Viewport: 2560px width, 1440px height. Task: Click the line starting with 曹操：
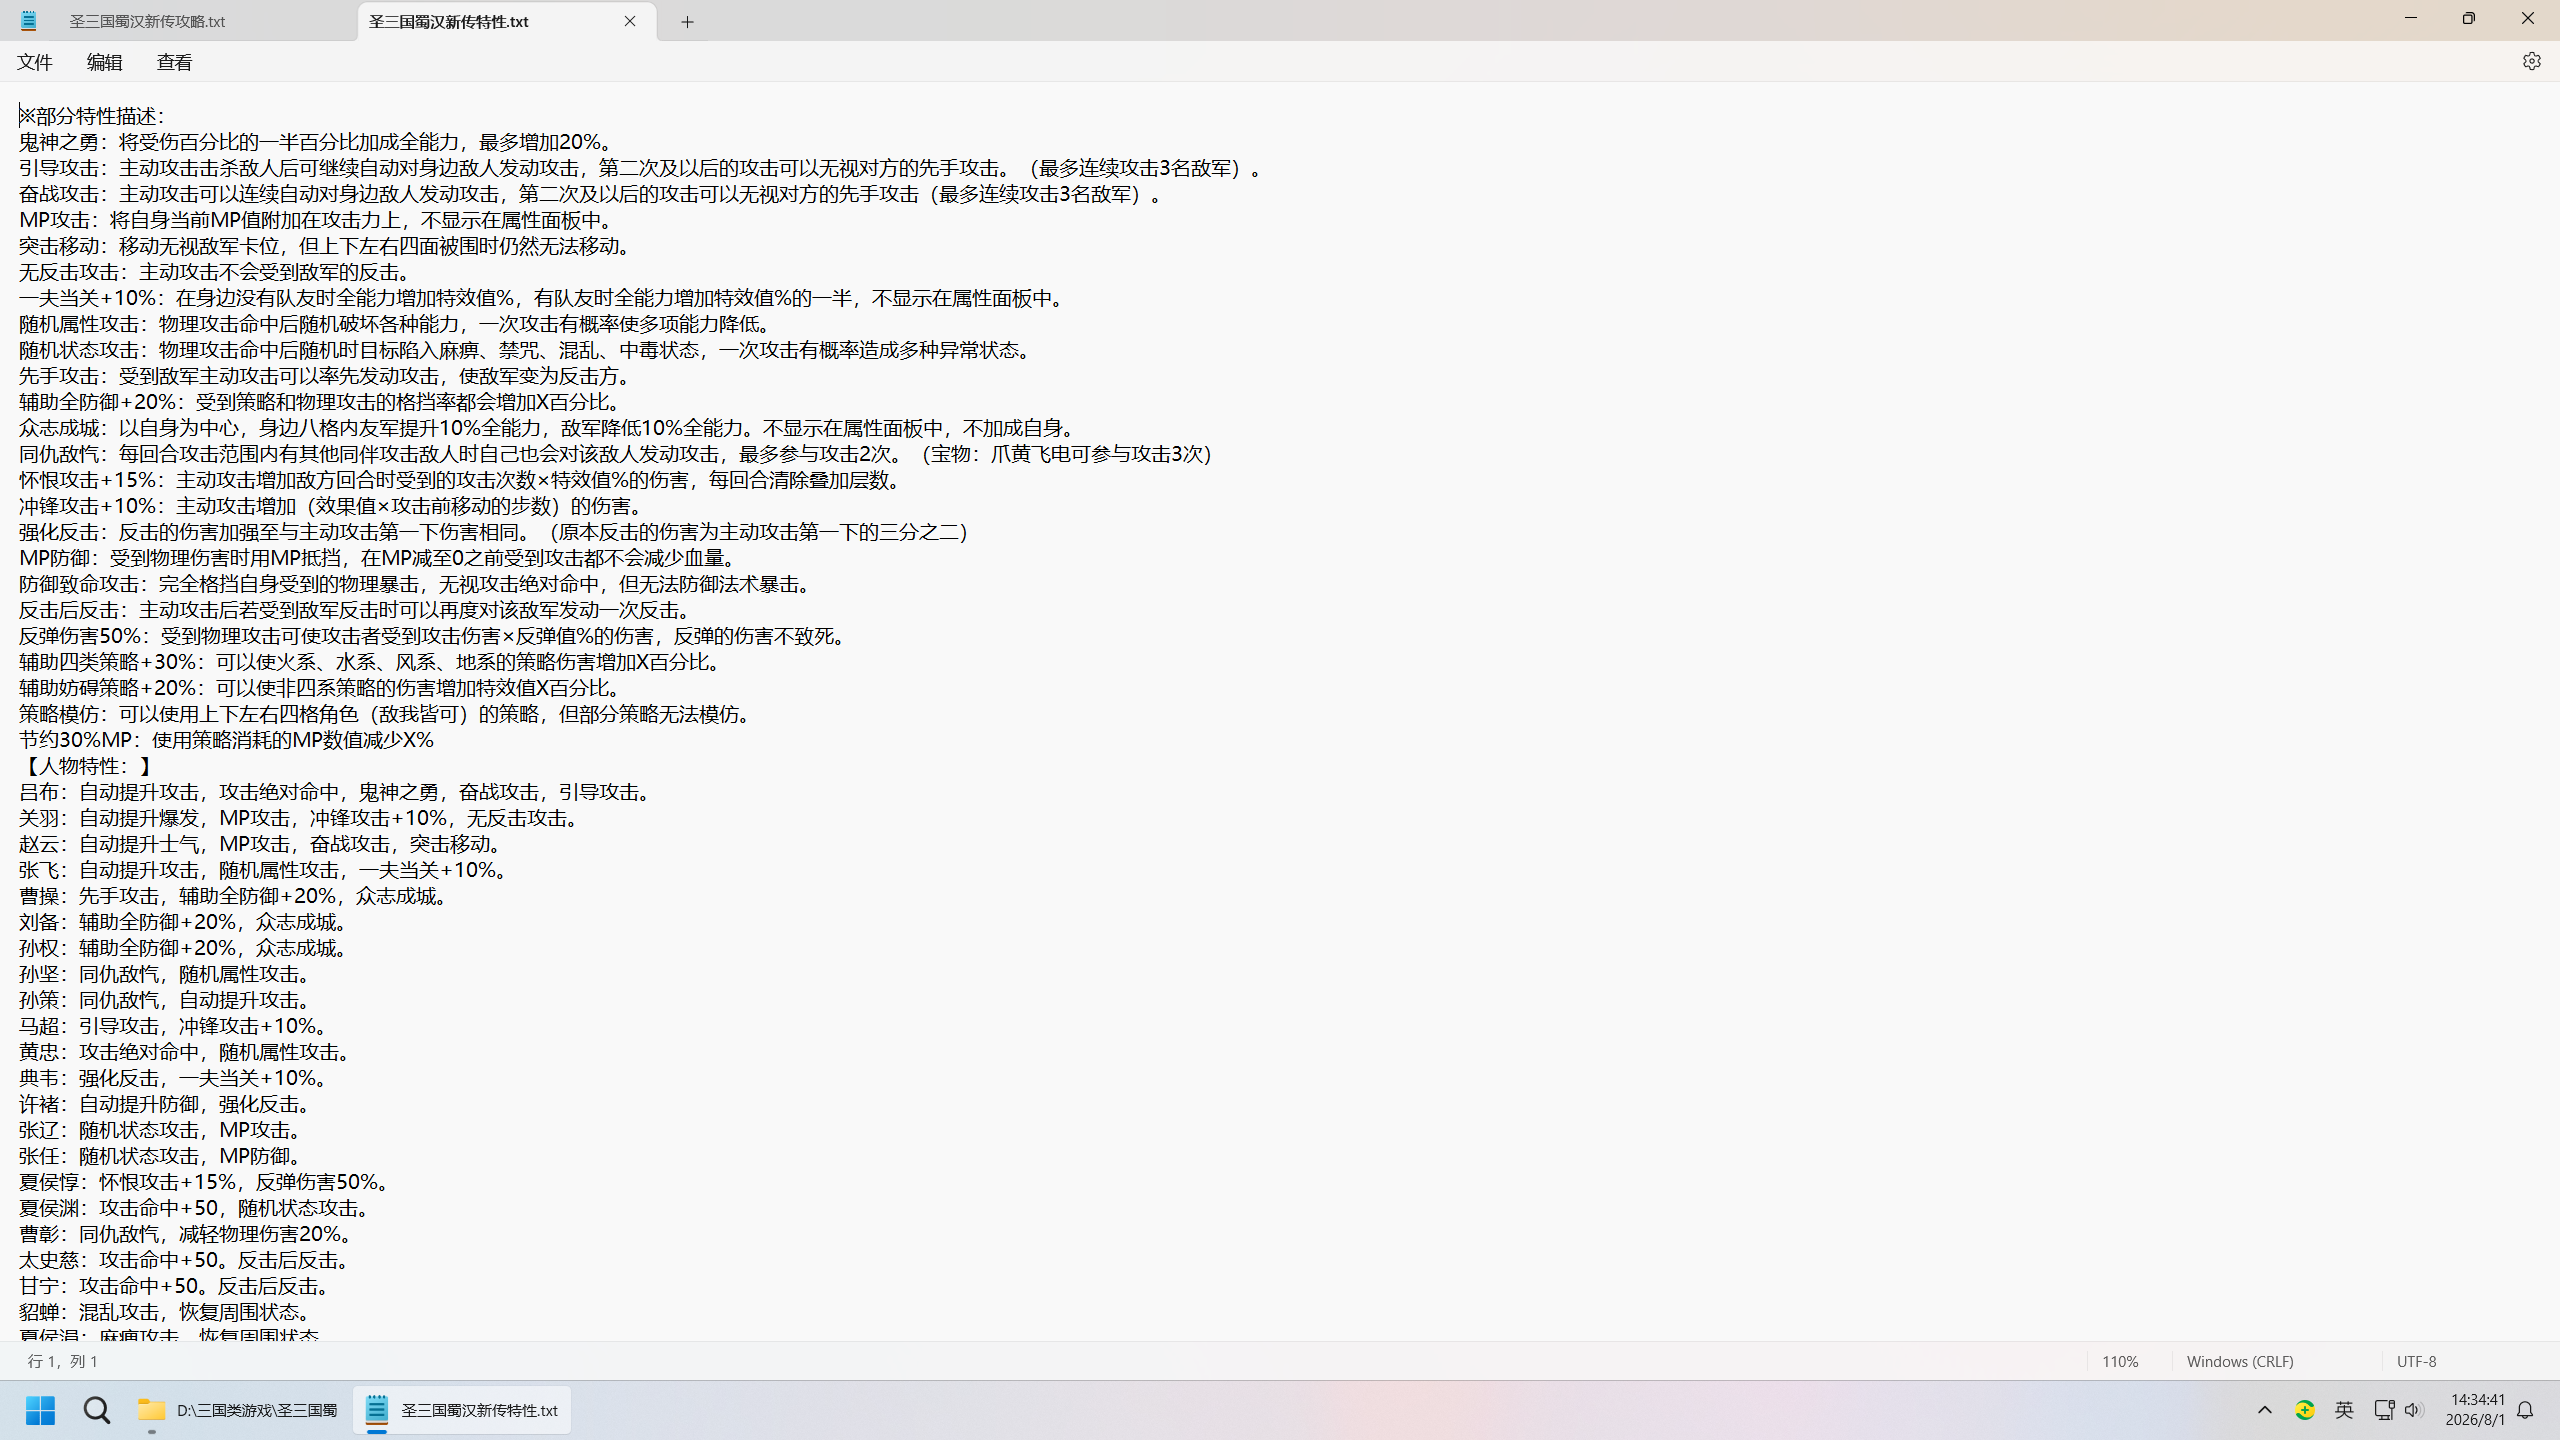click(x=235, y=896)
